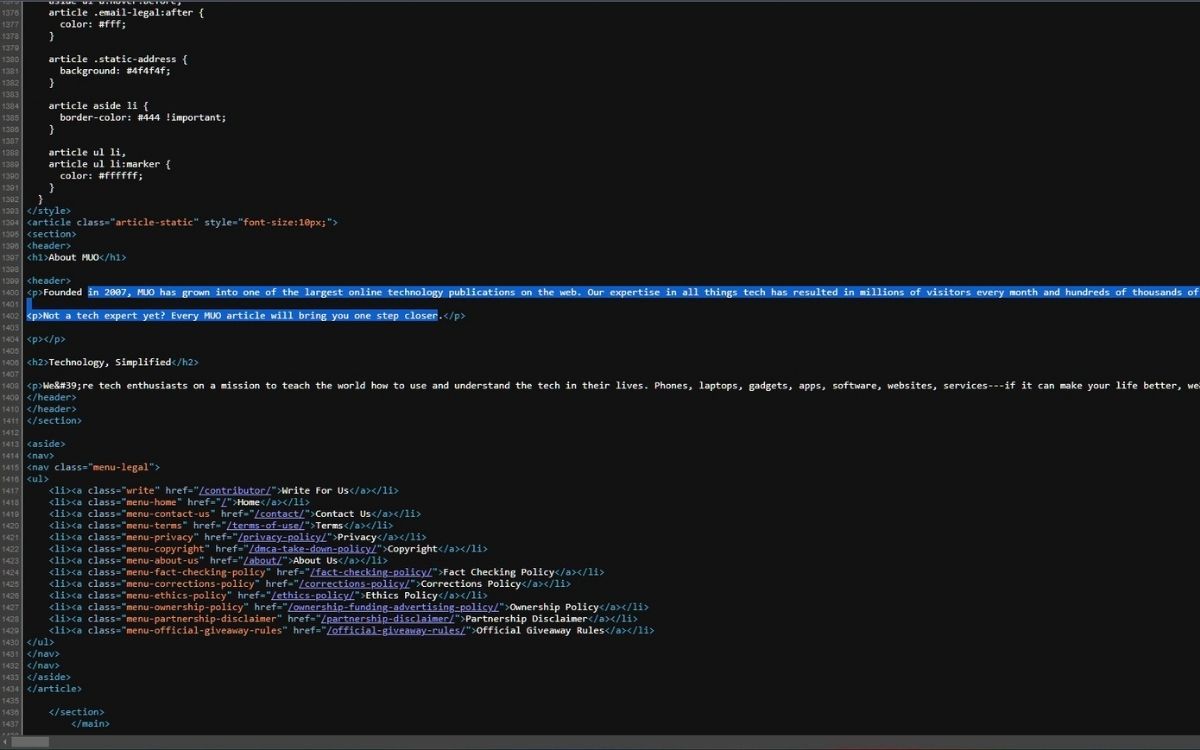Open the /contact/ href link
The width and height of the screenshot is (1200, 750).
(x=278, y=514)
